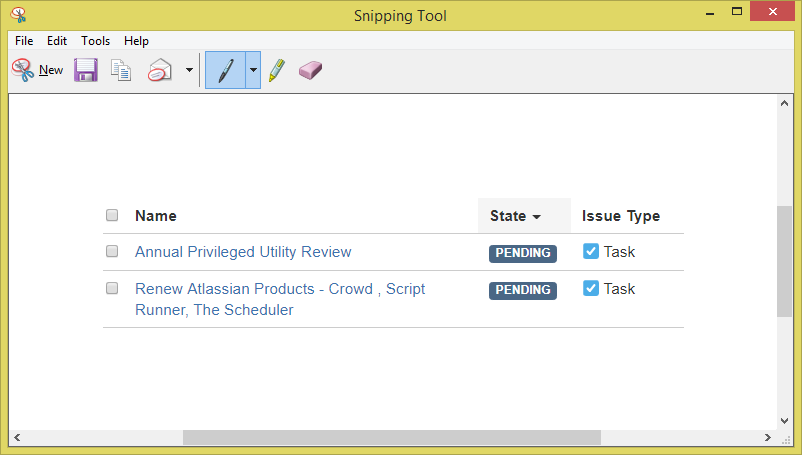Click the vertical scrollbar thumb
802x455 pixels.
[785, 261]
